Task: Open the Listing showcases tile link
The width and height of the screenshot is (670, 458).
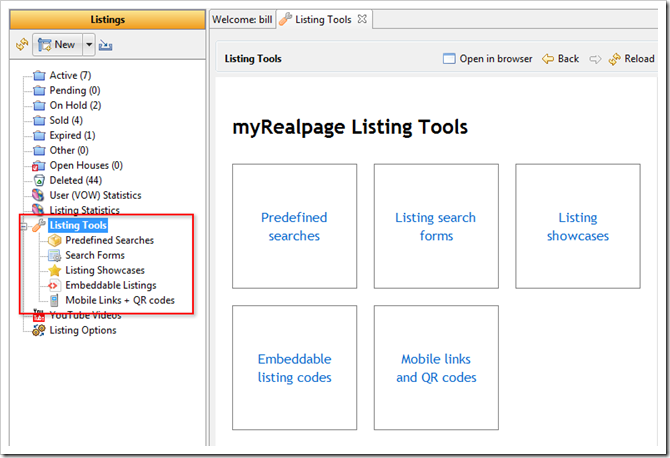Action: point(578,226)
